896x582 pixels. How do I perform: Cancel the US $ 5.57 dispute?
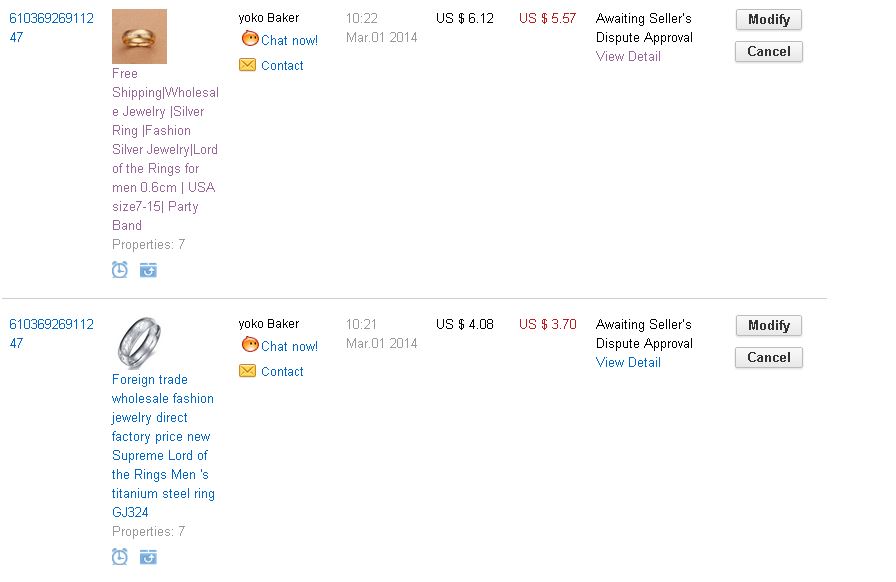click(769, 51)
